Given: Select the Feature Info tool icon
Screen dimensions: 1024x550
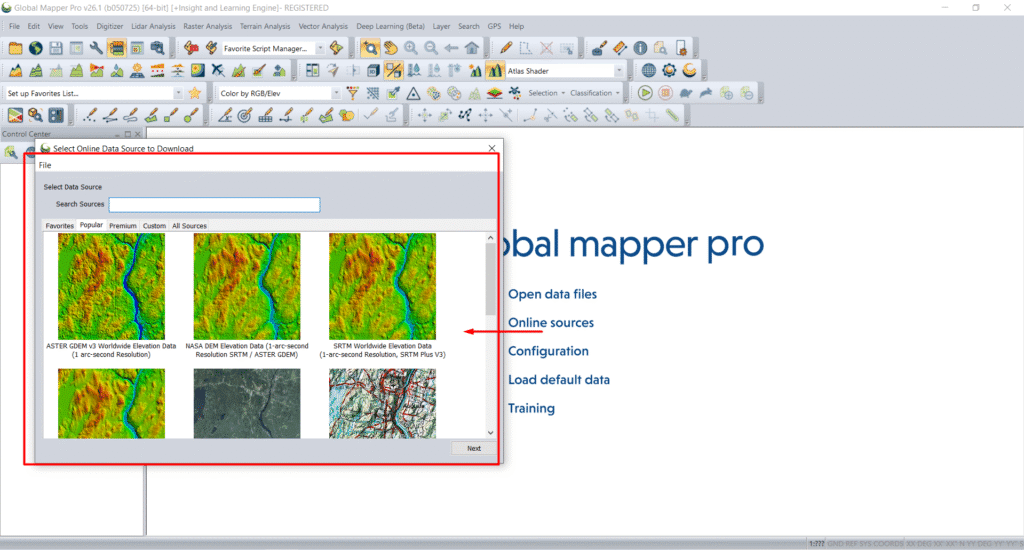Looking at the screenshot, I should tap(640, 48).
